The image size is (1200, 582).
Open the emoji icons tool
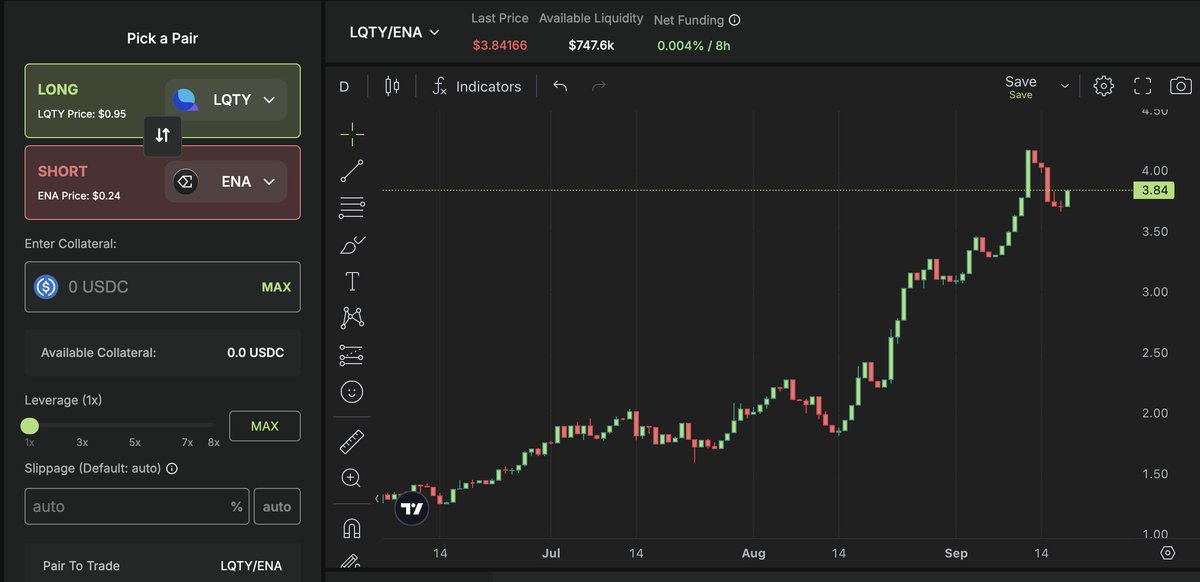click(x=352, y=392)
